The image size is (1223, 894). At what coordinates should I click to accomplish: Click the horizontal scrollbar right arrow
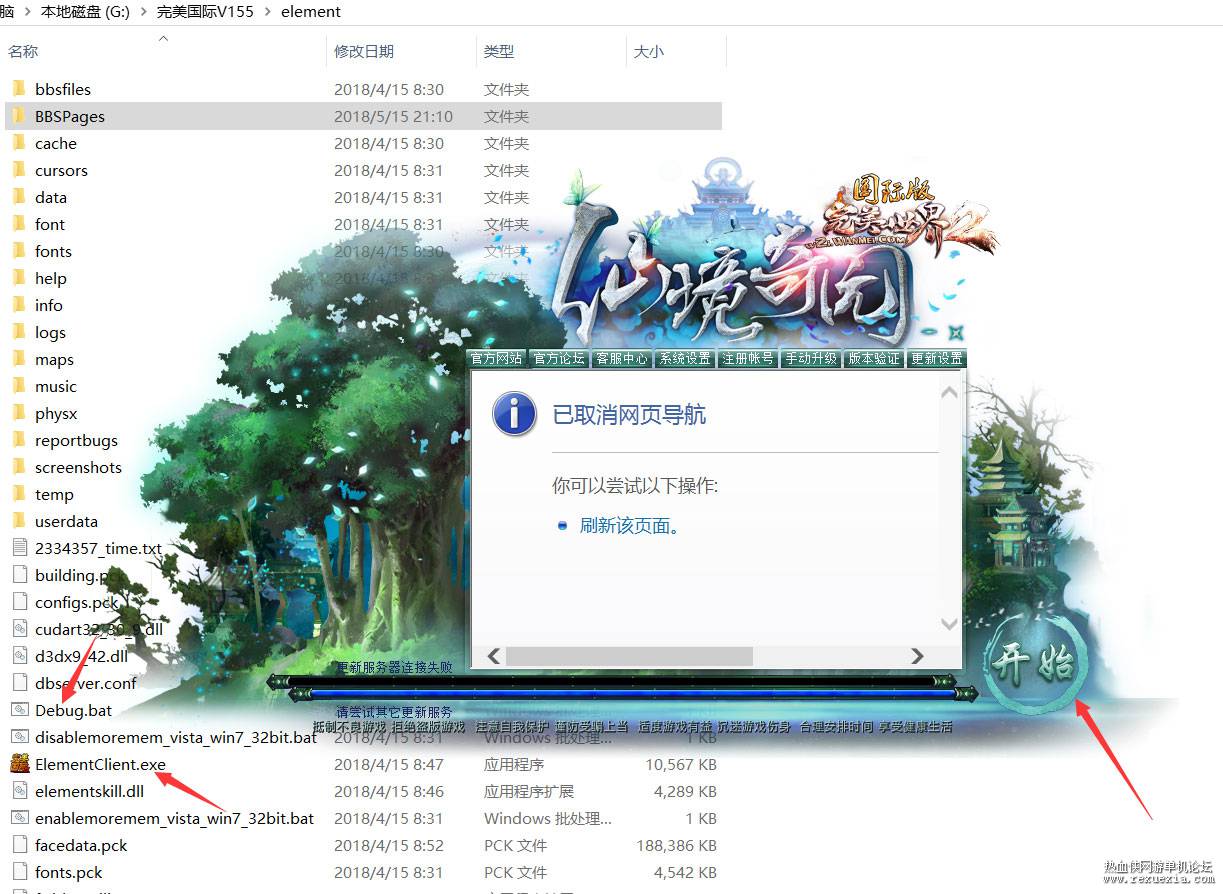[x=917, y=656]
